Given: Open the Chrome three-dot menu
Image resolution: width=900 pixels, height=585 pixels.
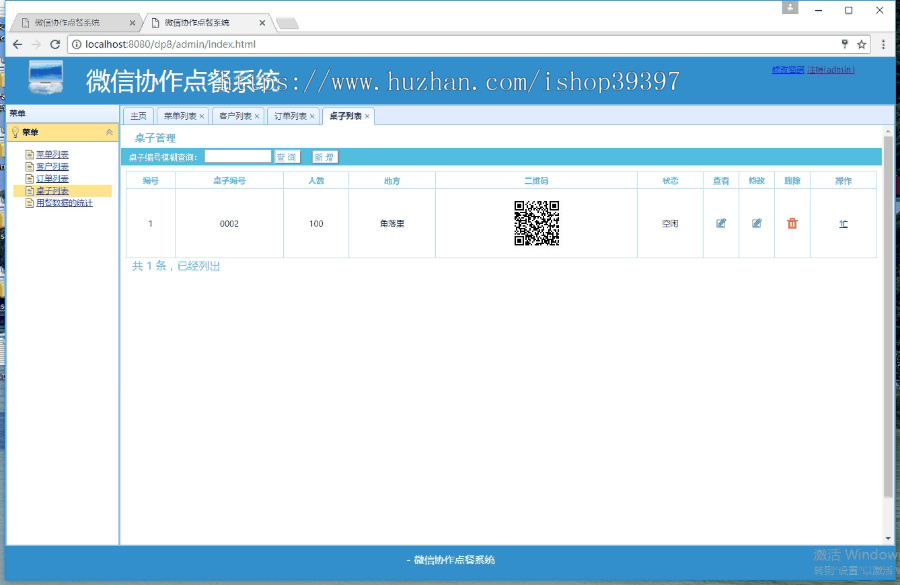Looking at the screenshot, I should (883, 44).
